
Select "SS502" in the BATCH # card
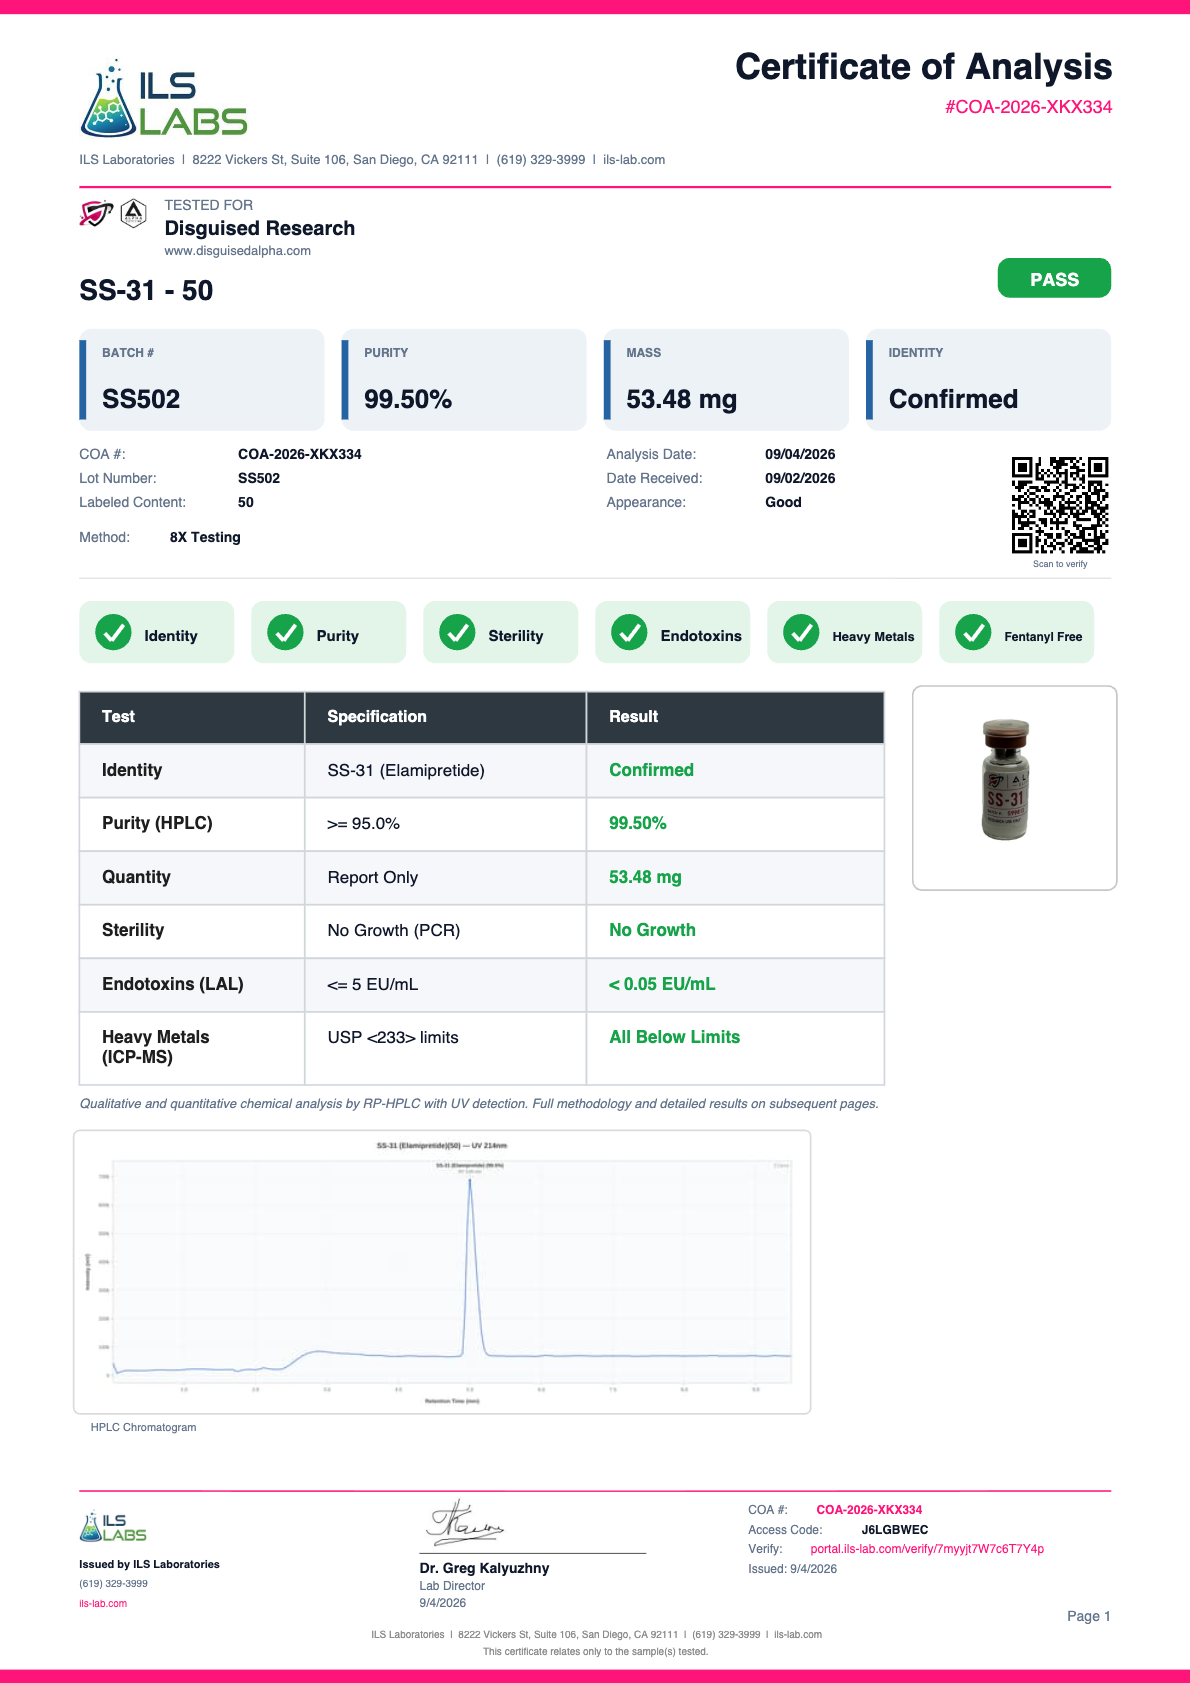tap(141, 399)
